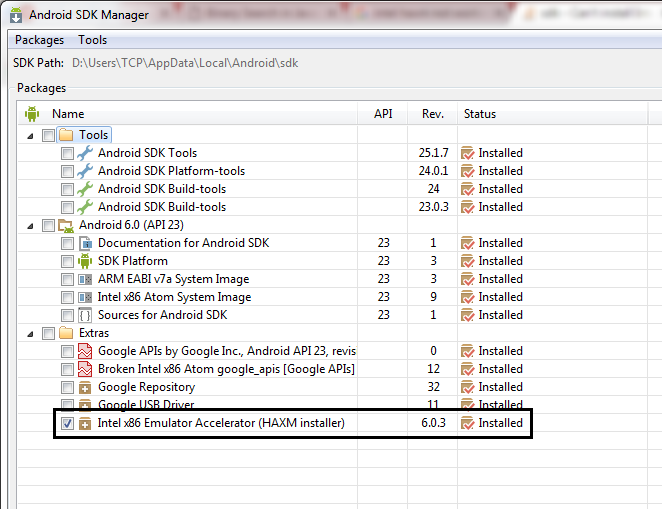Click the ARM EABI v7a System Image icon
The width and height of the screenshot is (662, 509).
click(85, 279)
